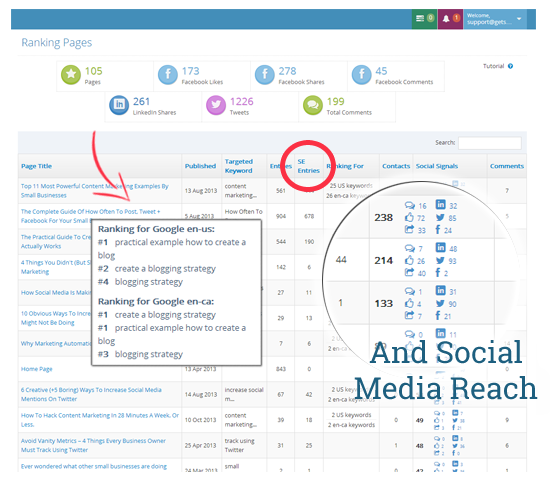Viewport: 550px width, 480px height.
Task: Click the Facebook Comments circle icon
Action: click(362, 75)
